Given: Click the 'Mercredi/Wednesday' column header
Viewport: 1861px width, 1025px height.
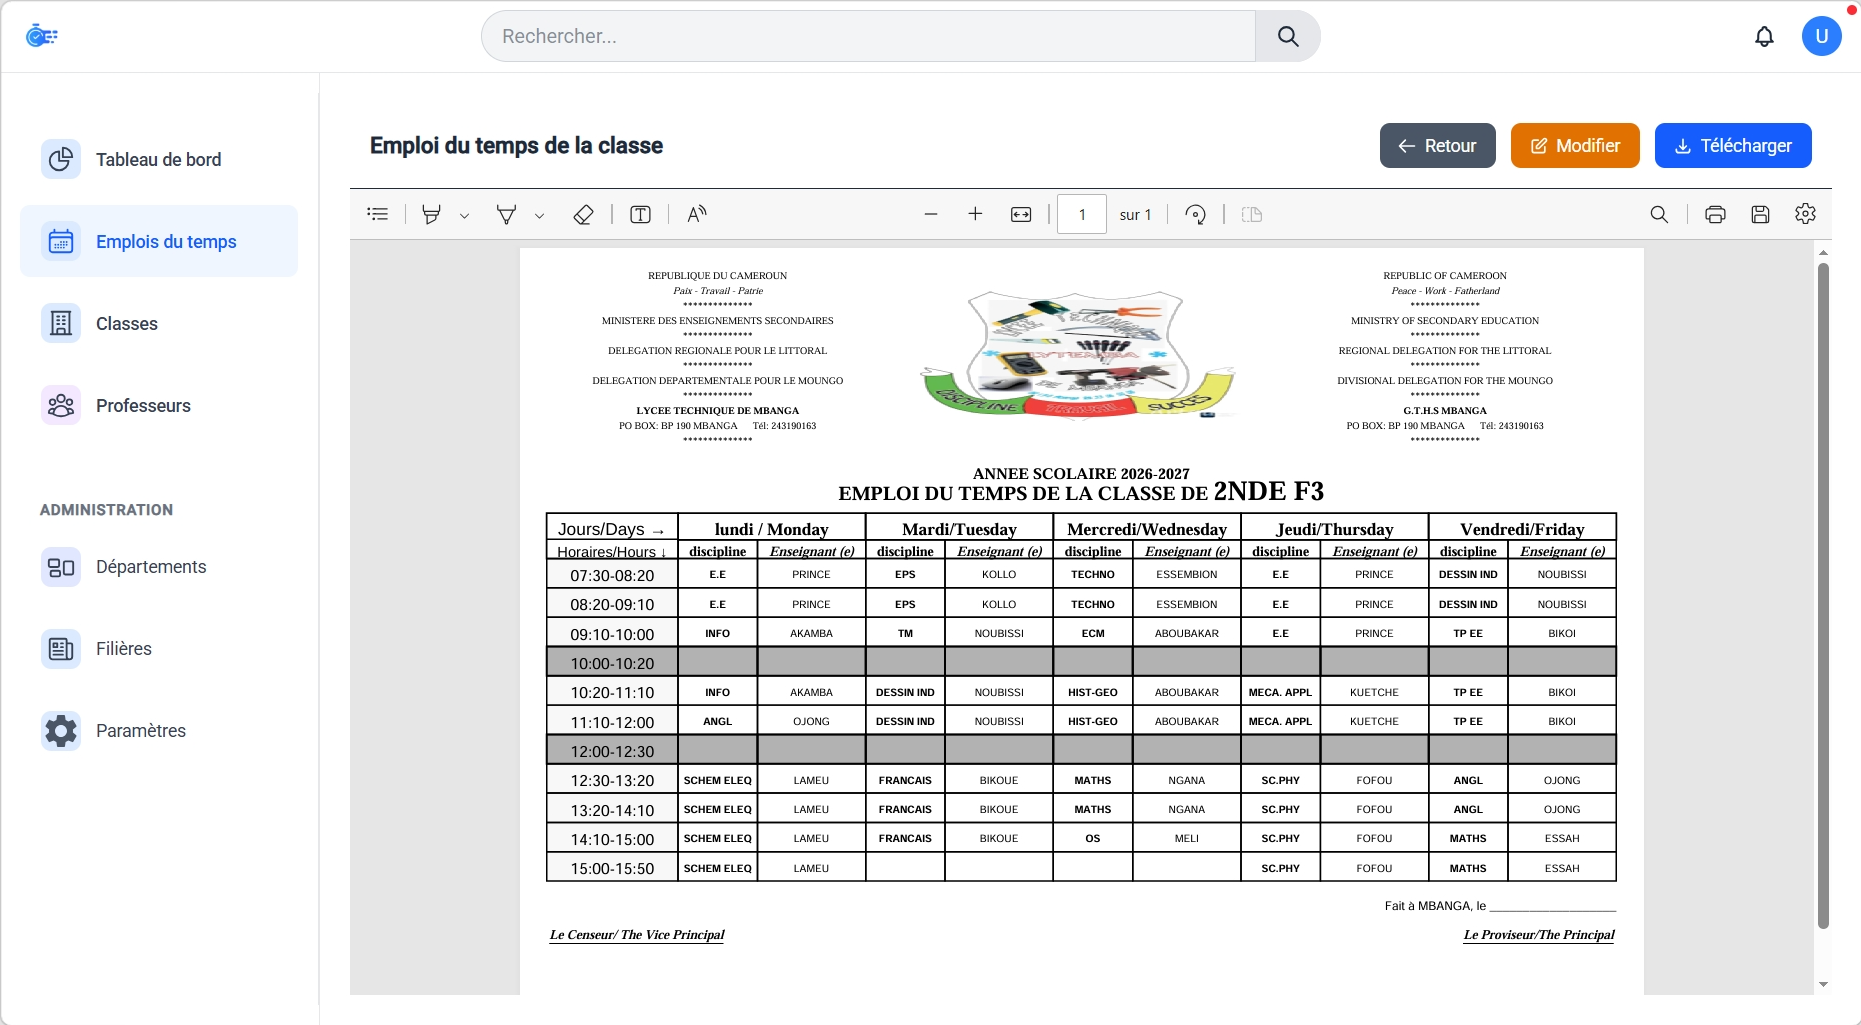Looking at the screenshot, I should pos(1147,529).
